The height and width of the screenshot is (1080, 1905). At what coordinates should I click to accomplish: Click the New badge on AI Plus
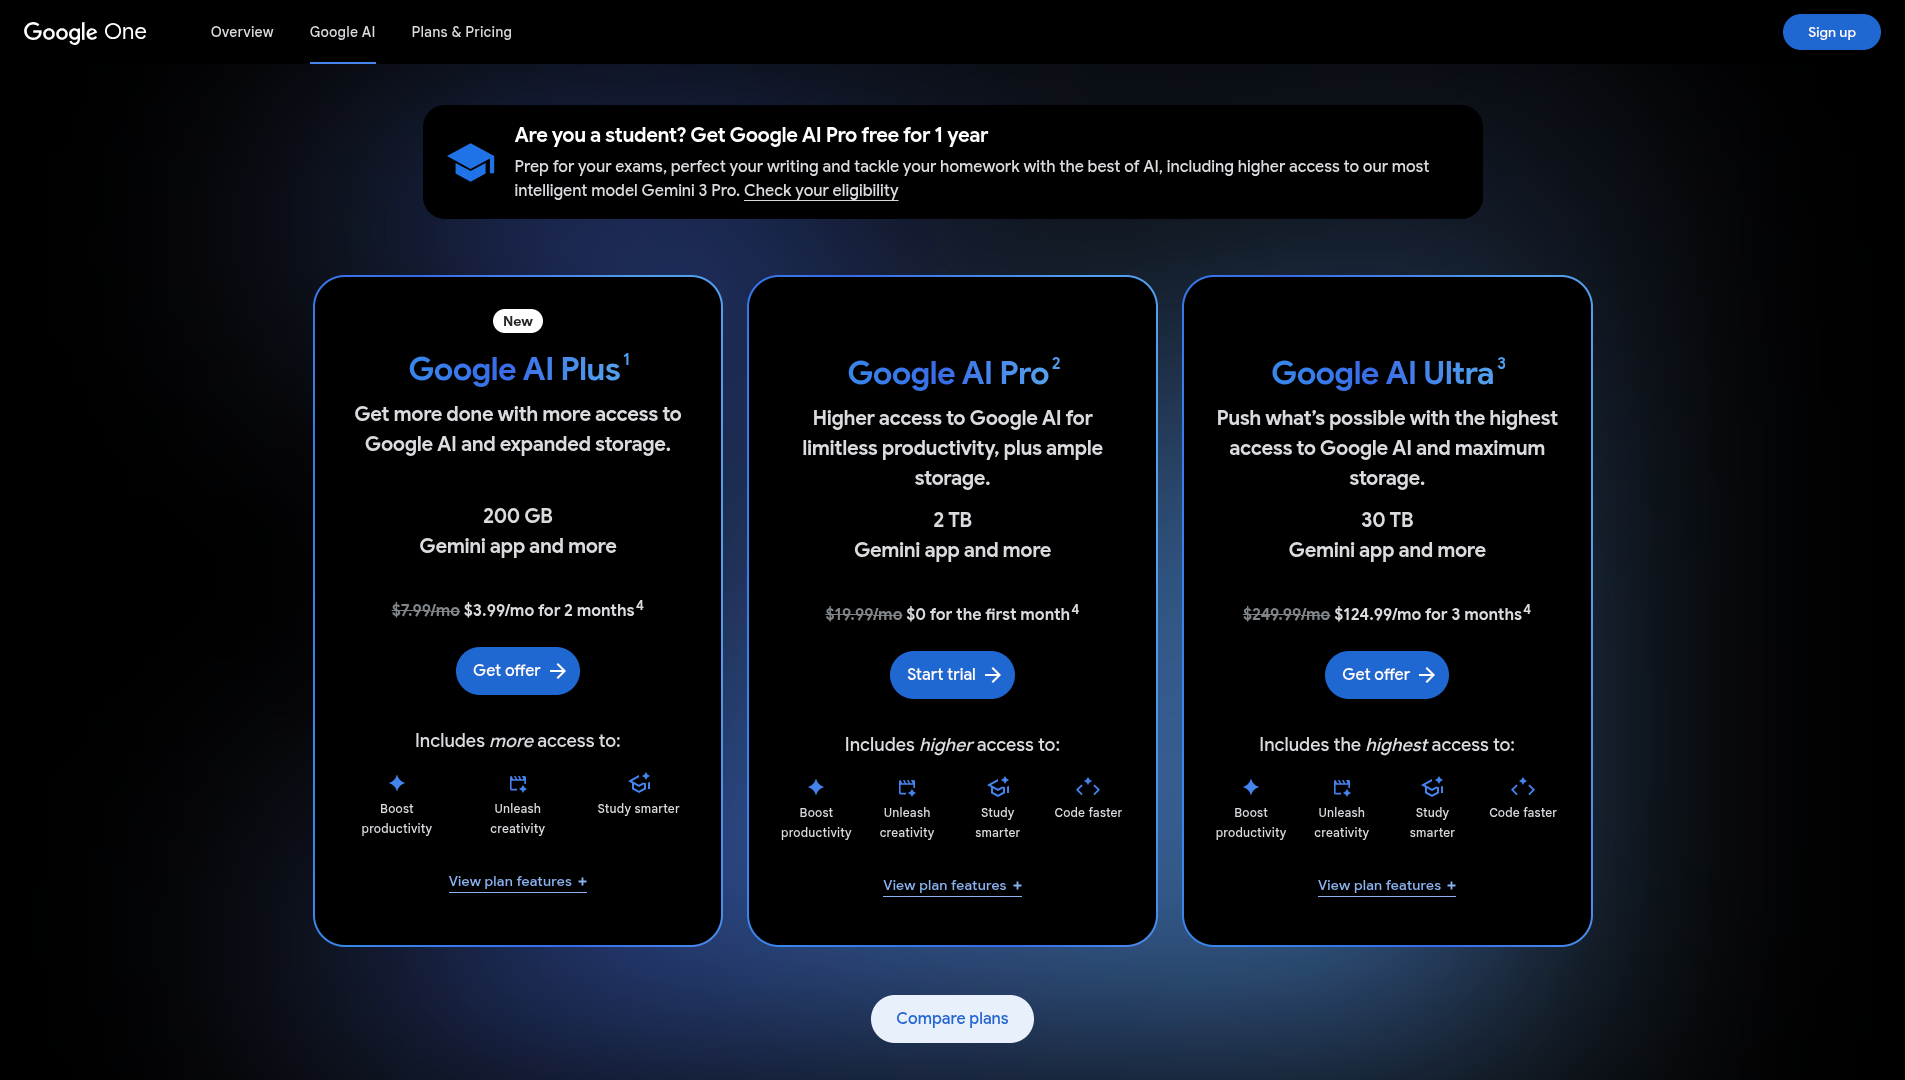pyautogui.click(x=518, y=321)
